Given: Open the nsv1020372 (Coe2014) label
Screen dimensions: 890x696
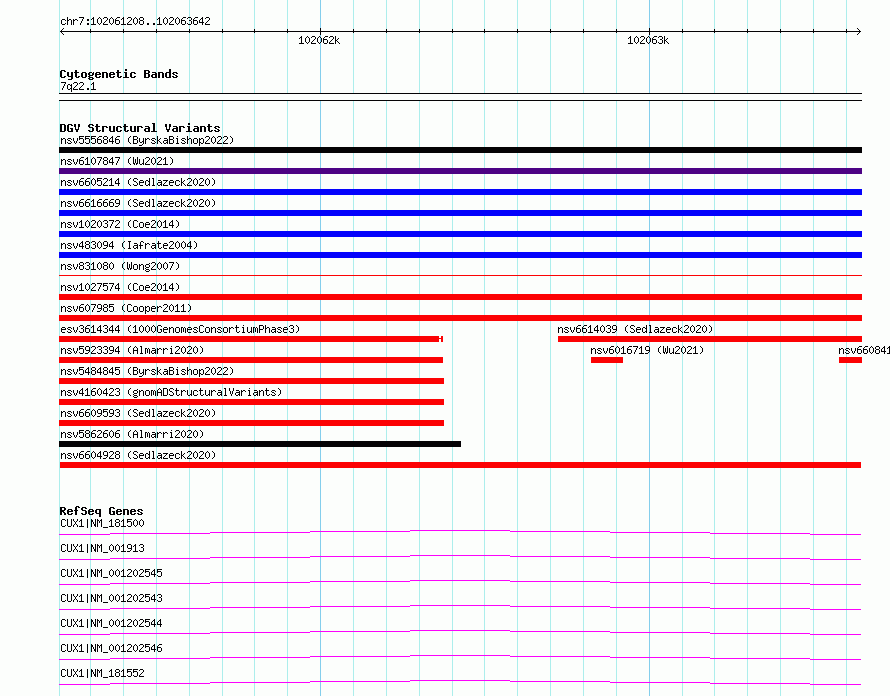Looking at the screenshot, I should coord(120,224).
